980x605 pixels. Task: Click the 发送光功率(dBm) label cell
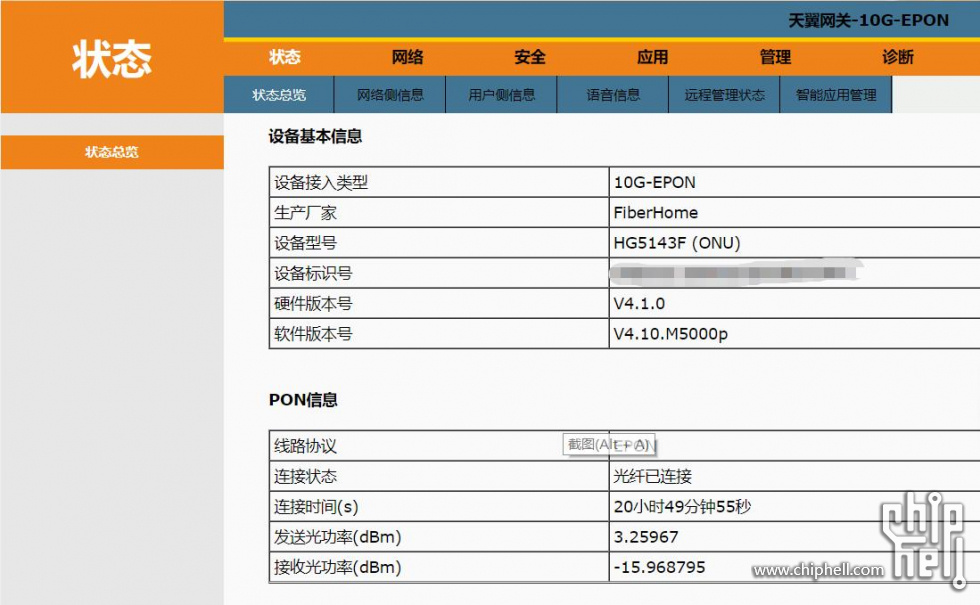439,537
